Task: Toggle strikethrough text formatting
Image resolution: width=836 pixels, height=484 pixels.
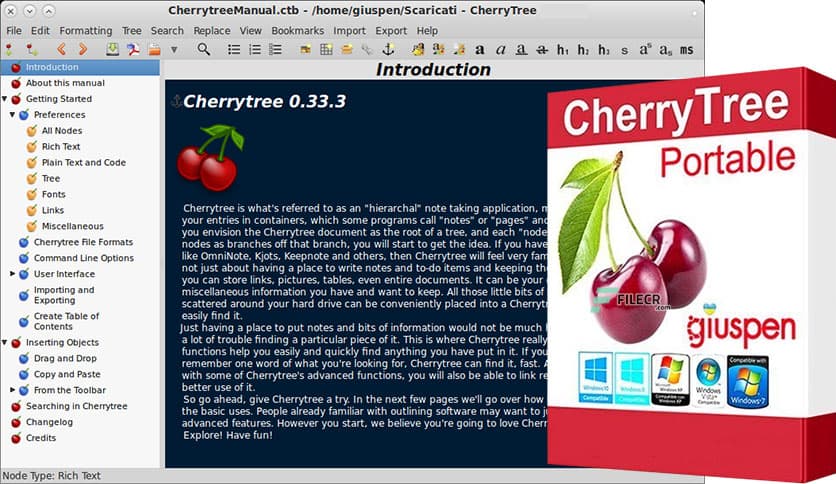Action: pos(542,50)
